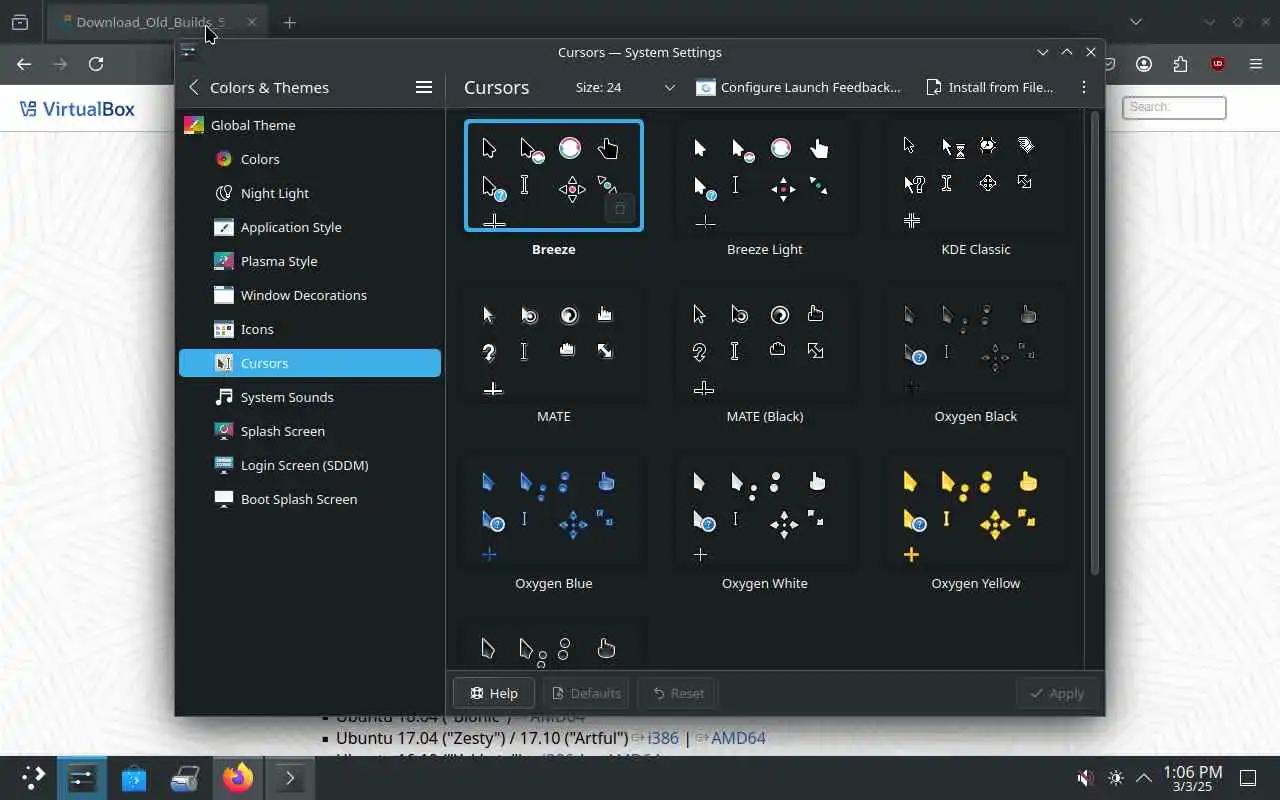Open System Settings window menu icon
The width and height of the screenshot is (1280, 800).
pos(188,52)
